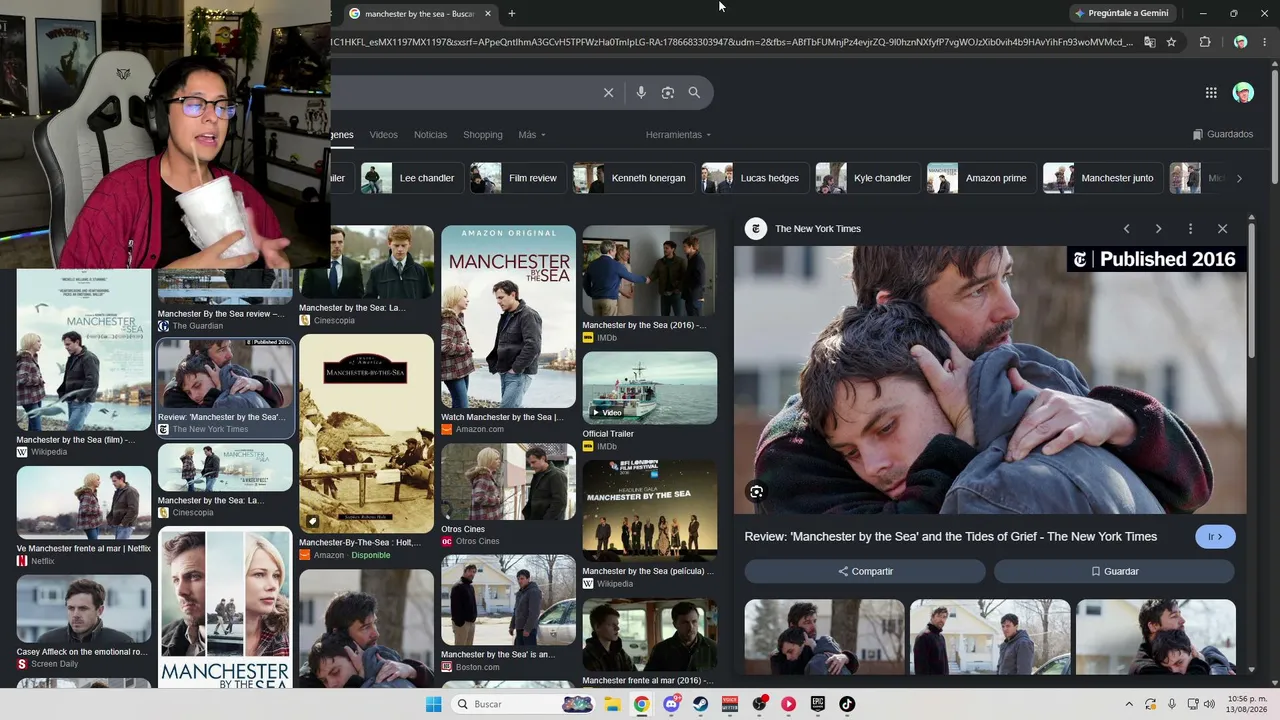Open the Windows Start menu
Image resolution: width=1280 pixels, height=720 pixels.
[433, 704]
